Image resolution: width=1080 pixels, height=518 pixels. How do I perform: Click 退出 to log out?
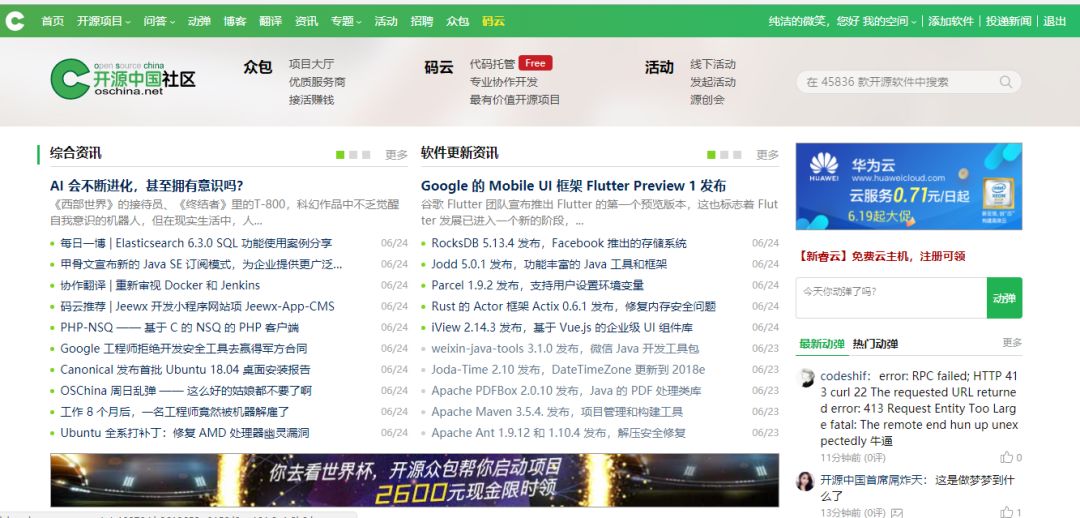(1055, 21)
